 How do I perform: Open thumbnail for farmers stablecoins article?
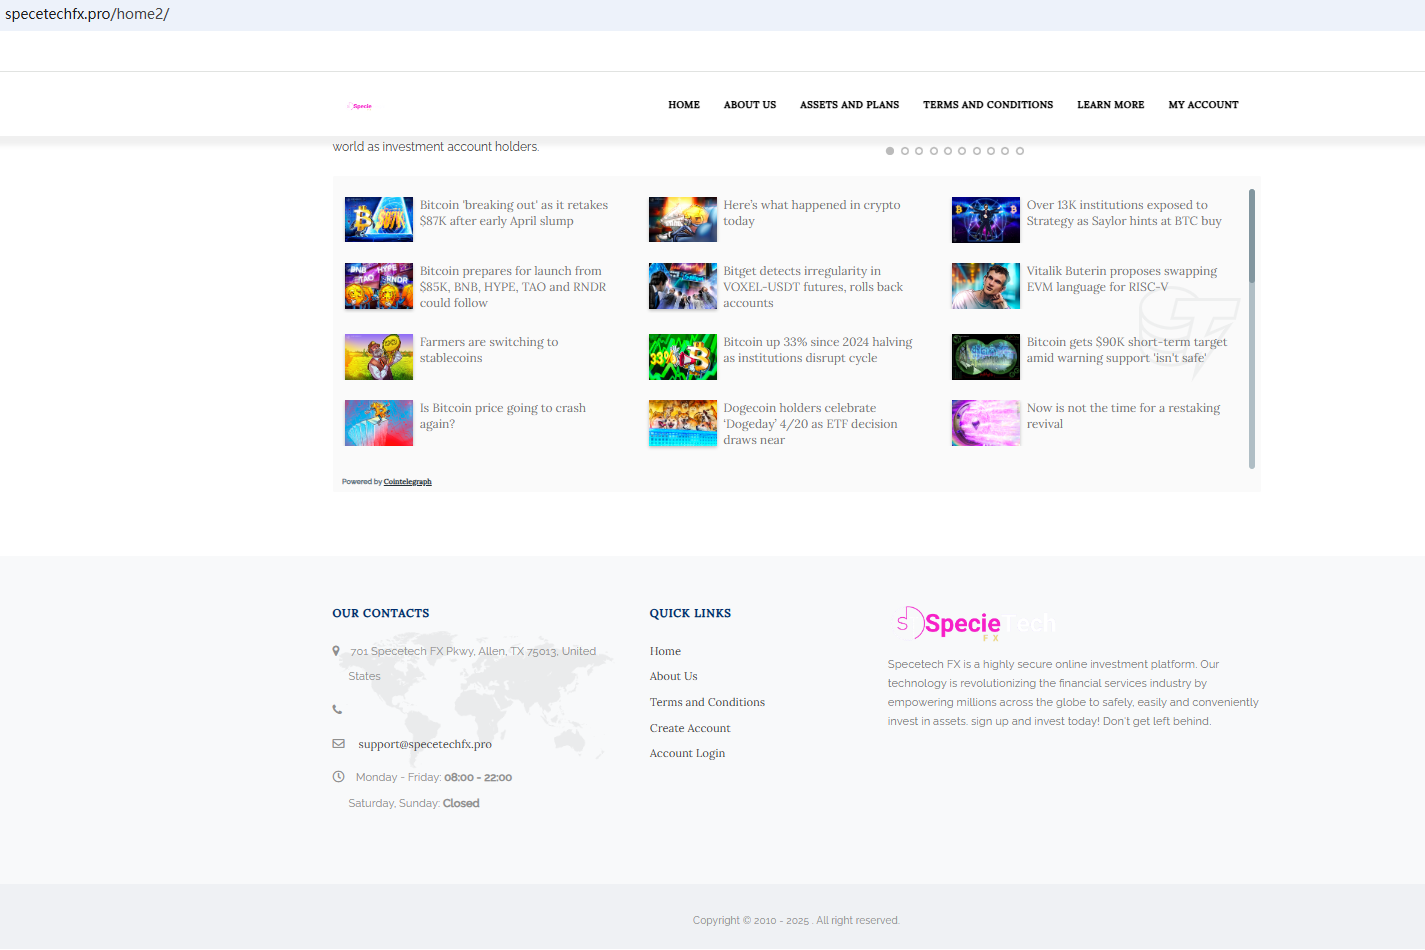(x=379, y=357)
